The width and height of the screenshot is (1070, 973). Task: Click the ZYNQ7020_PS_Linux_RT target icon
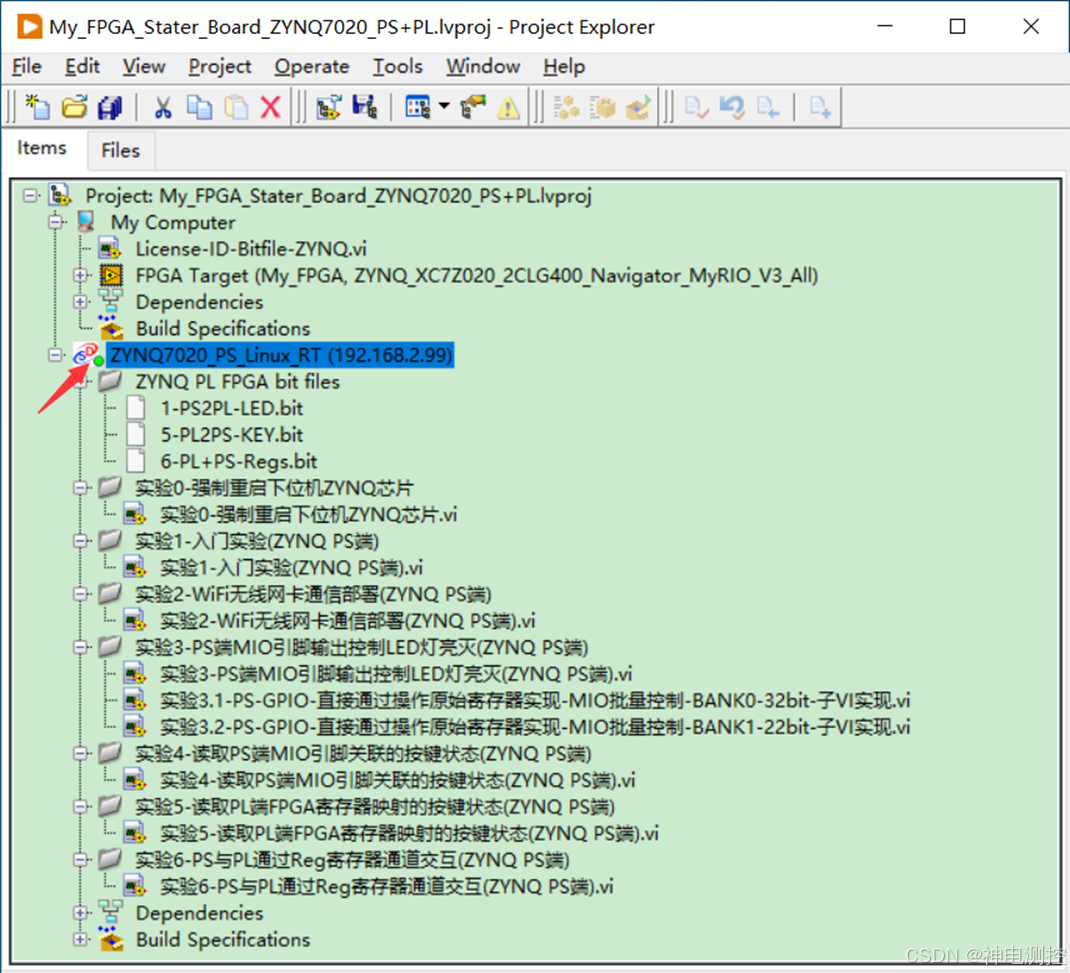89,355
